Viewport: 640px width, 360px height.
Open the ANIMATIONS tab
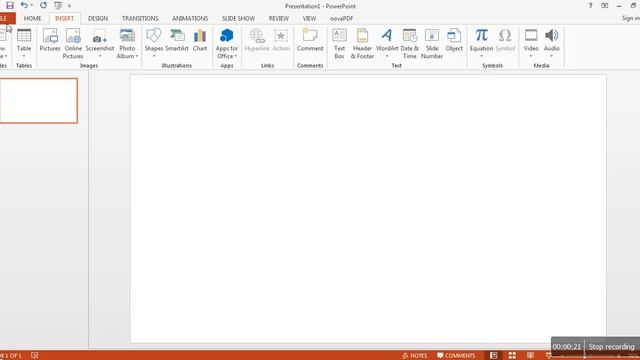click(190, 18)
